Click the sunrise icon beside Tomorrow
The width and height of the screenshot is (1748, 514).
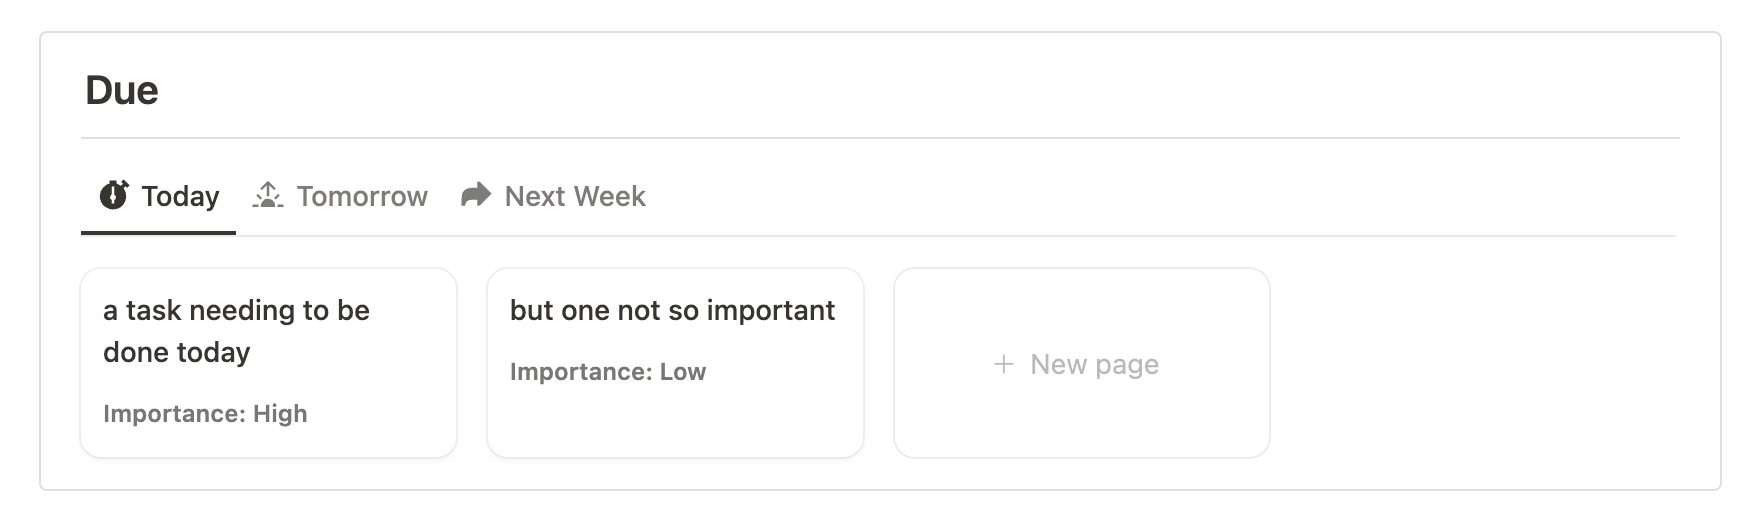pyautogui.click(x=268, y=195)
